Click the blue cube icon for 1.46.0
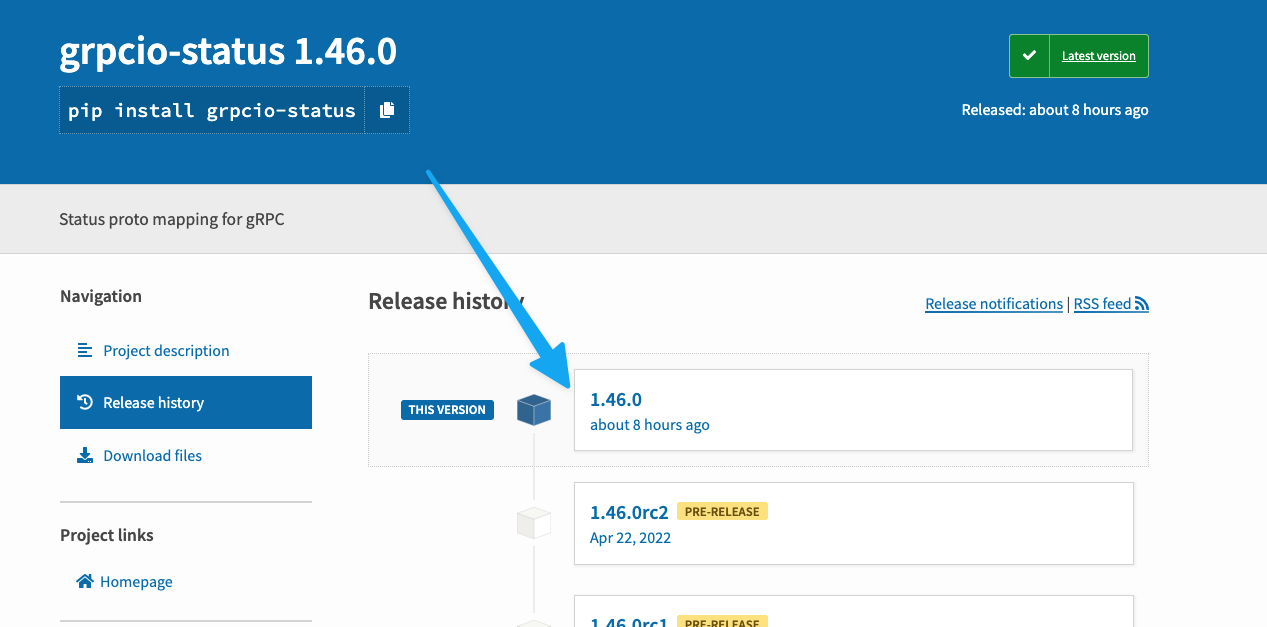 534,409
